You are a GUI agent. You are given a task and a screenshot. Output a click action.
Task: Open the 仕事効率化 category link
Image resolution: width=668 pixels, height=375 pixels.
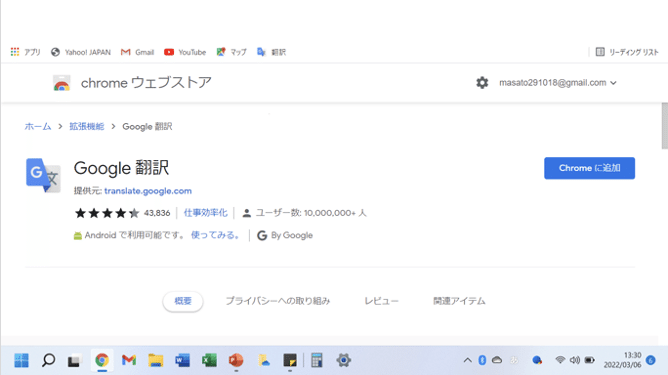(205, 213)
